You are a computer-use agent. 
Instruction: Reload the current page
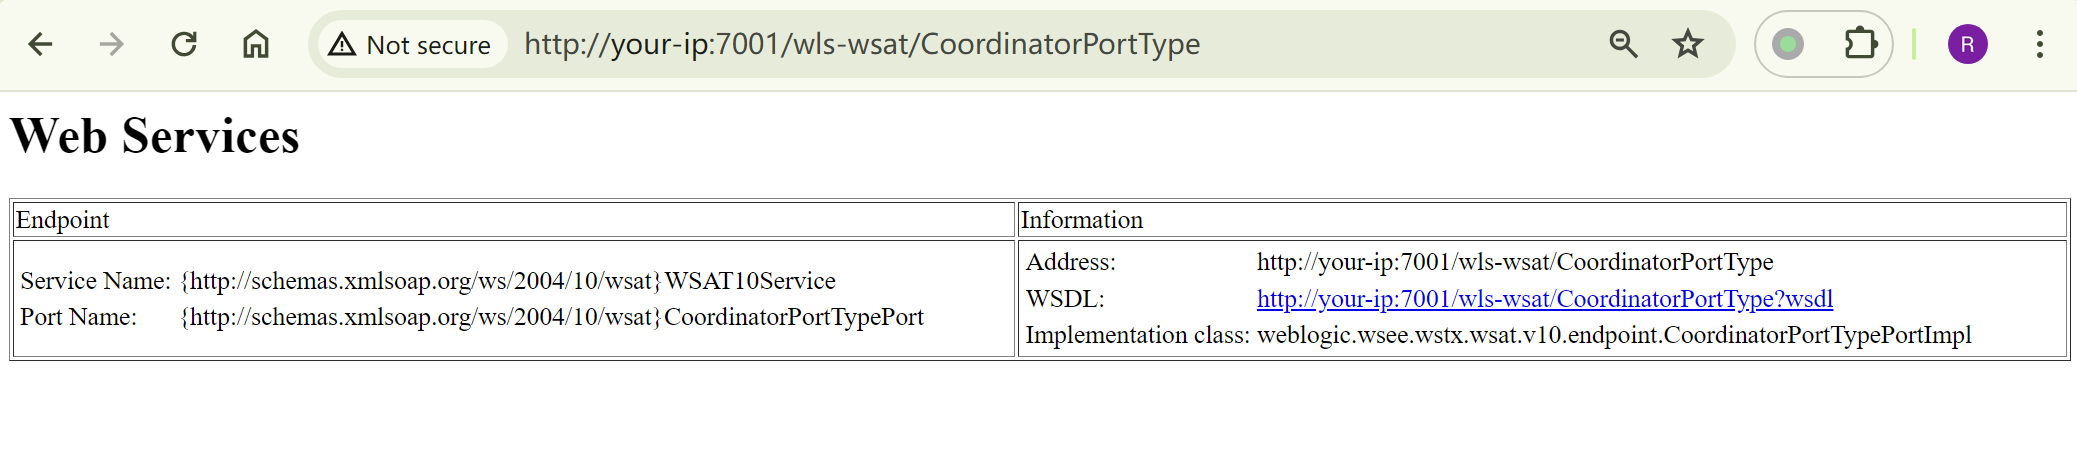click(x=184, y=44)
